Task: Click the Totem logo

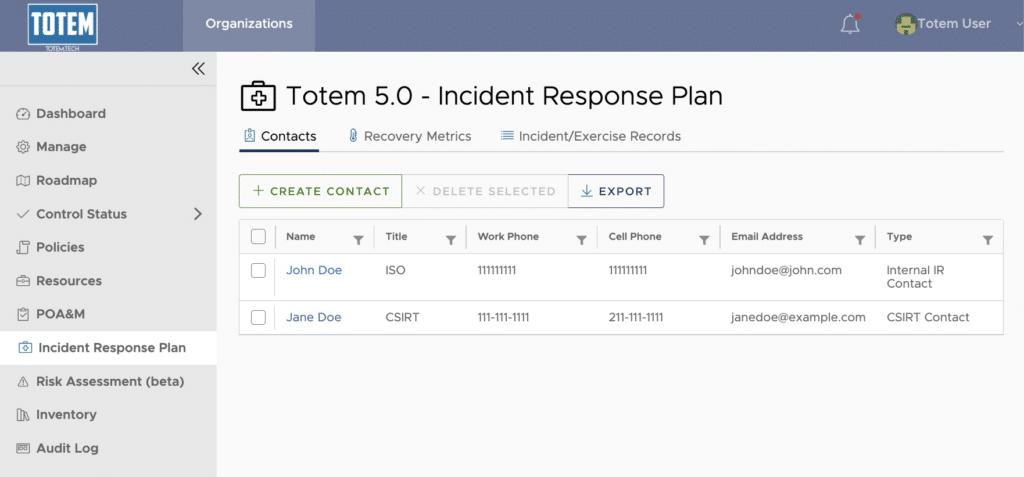Action: pyautogui.click(x=63, y=26)
